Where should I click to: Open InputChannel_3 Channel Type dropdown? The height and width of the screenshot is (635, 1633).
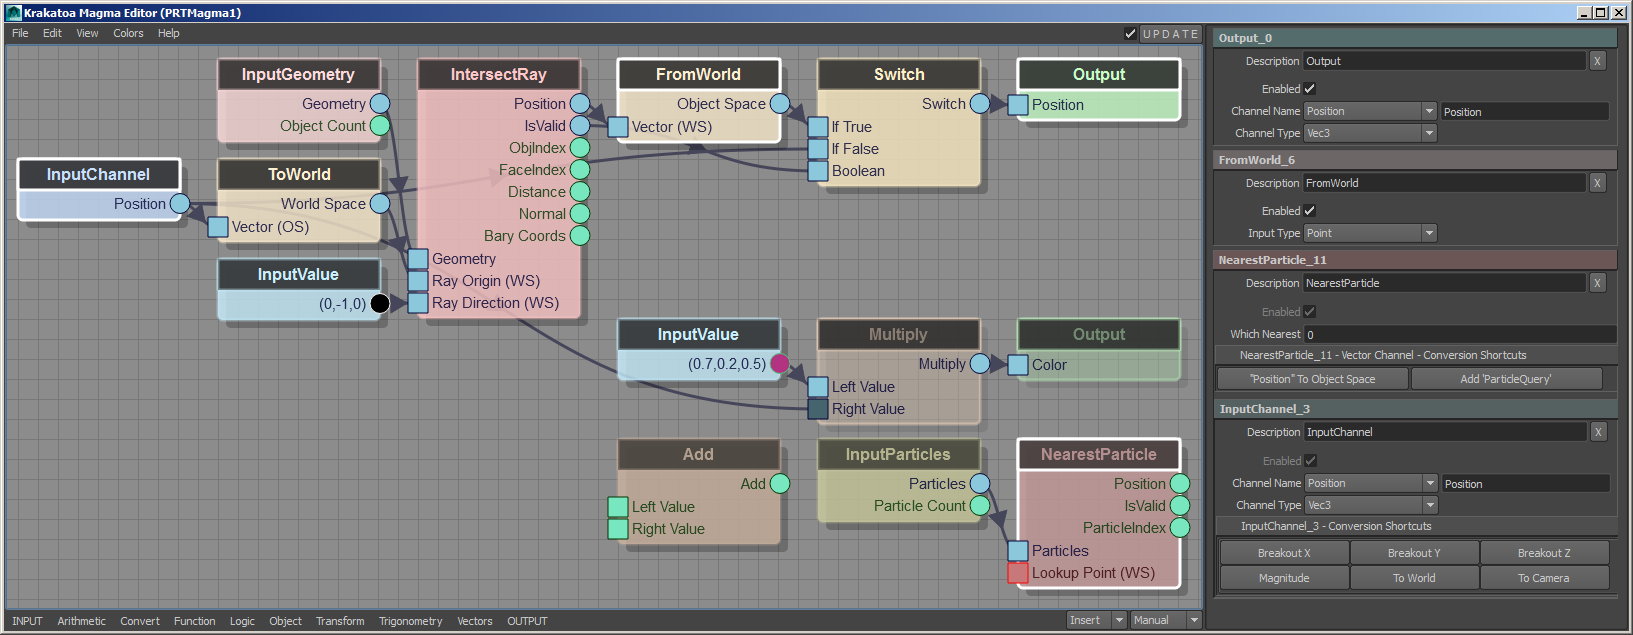pyautogui.click(x=1371, y=505)
